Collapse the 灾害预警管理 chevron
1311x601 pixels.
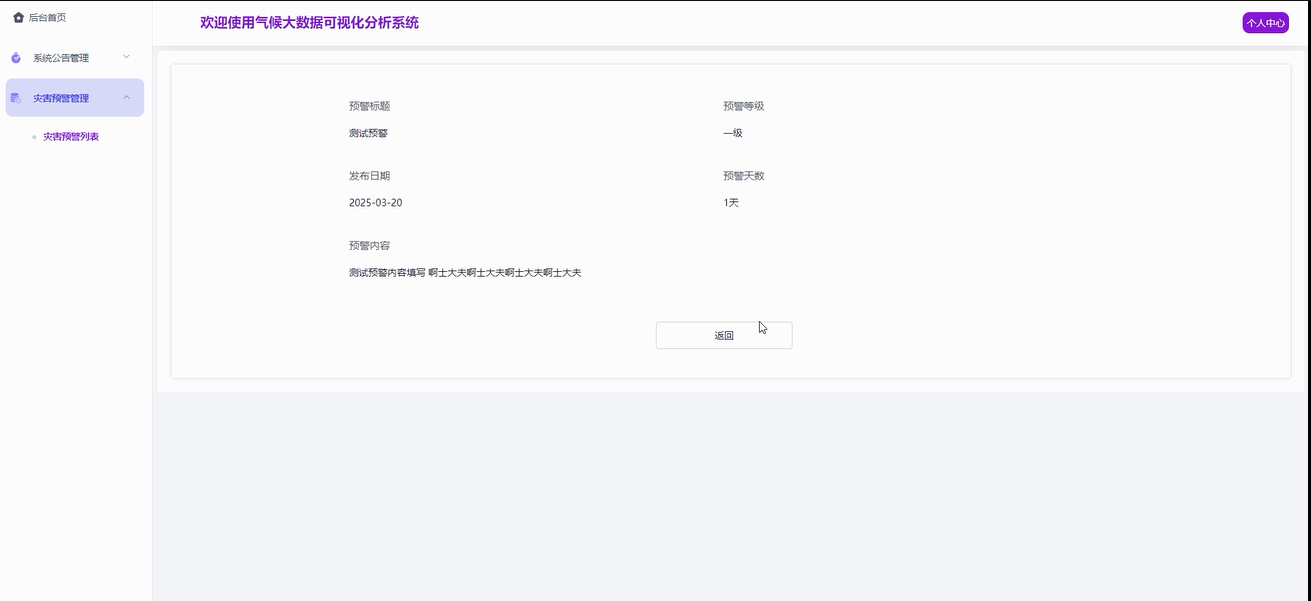point(126,97)
